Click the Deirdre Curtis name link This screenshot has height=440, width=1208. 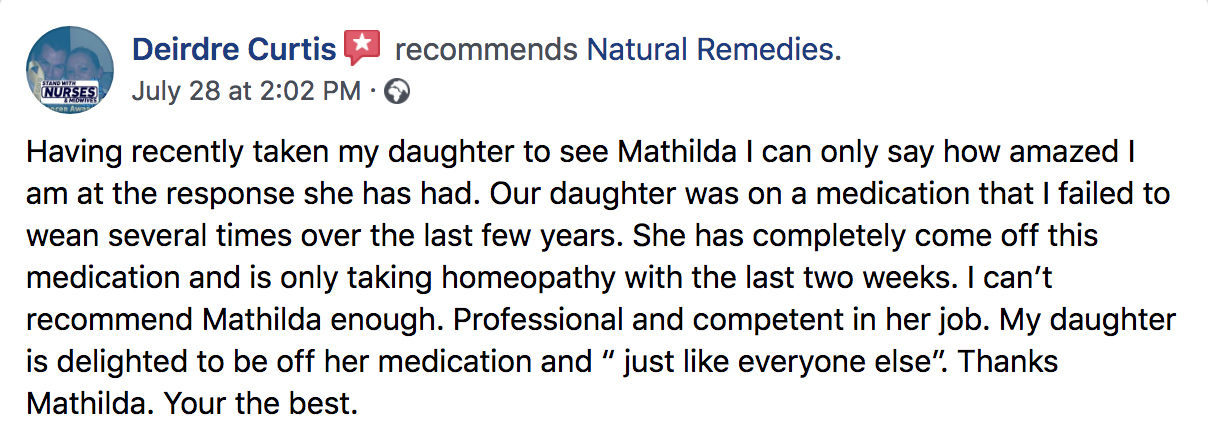click(236, 49)
